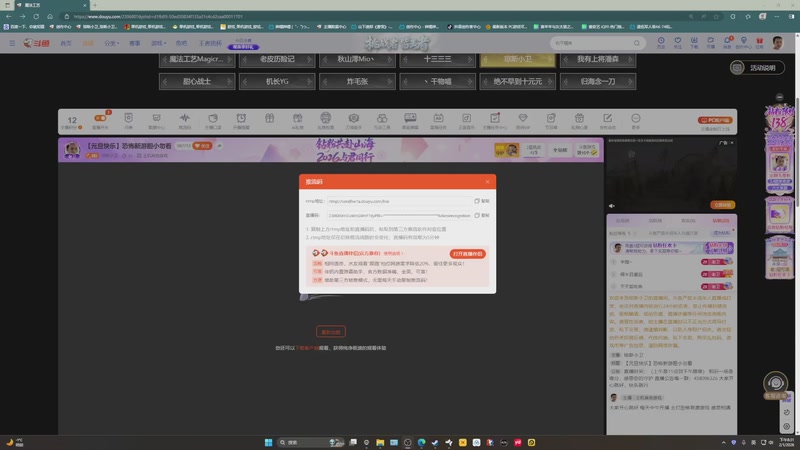This screenshot has height=450, width=800.
Task: Select 甜心战士 streamer button
Action: [x=197, y=81]
